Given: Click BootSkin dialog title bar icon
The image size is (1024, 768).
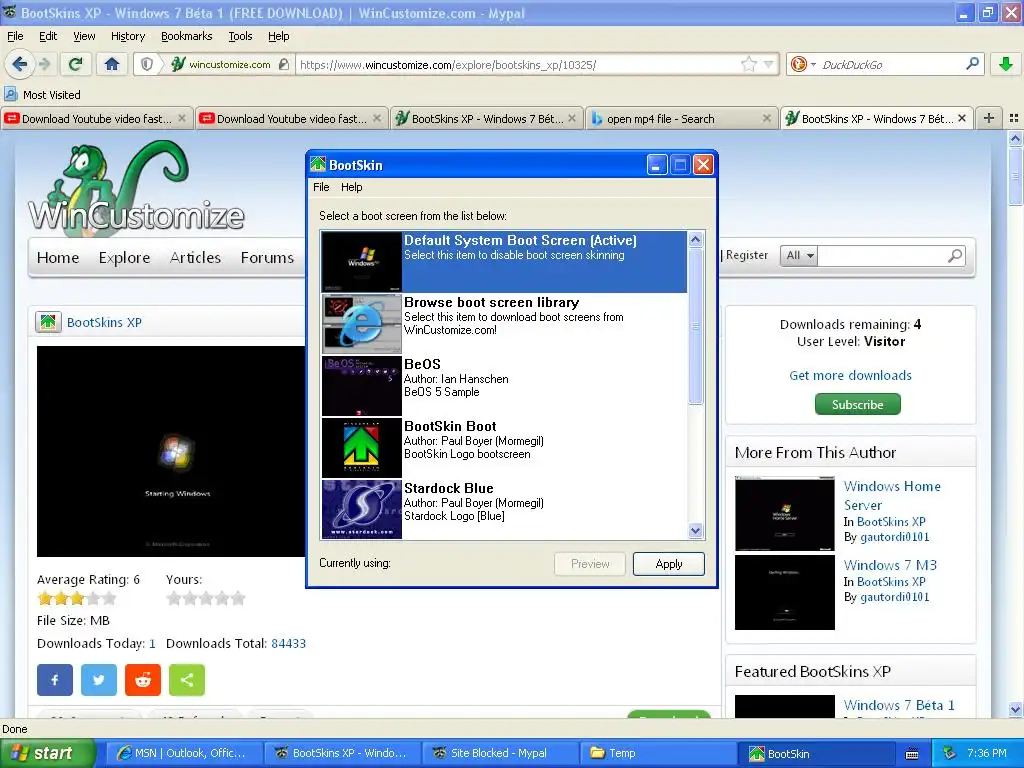Looking at the screenshot, I should tap(318, 165).
